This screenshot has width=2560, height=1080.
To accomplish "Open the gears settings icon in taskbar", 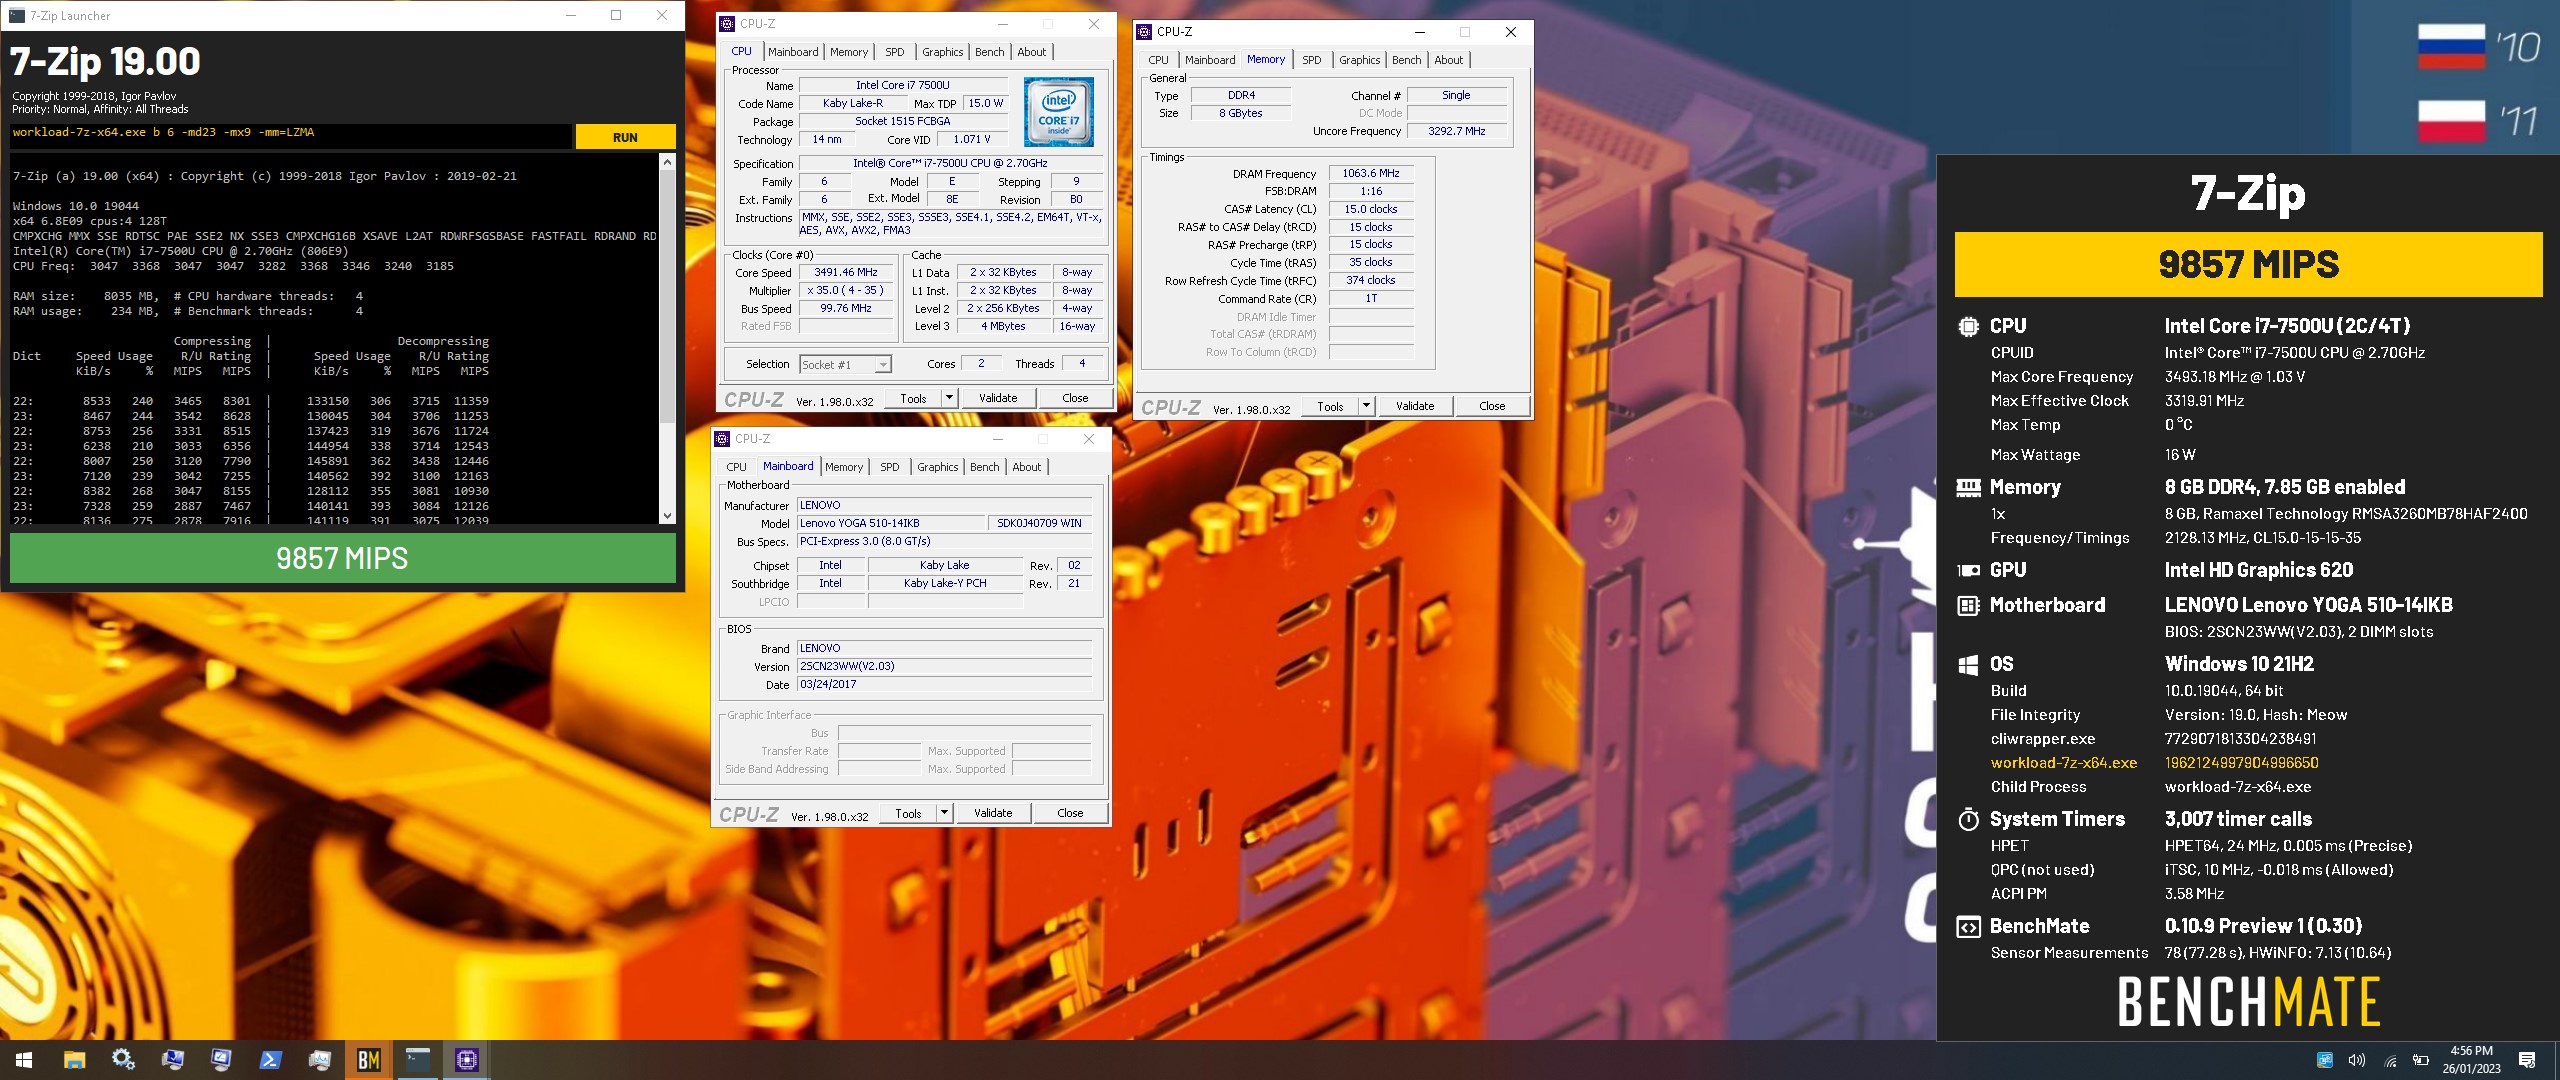I will 123,1060.
